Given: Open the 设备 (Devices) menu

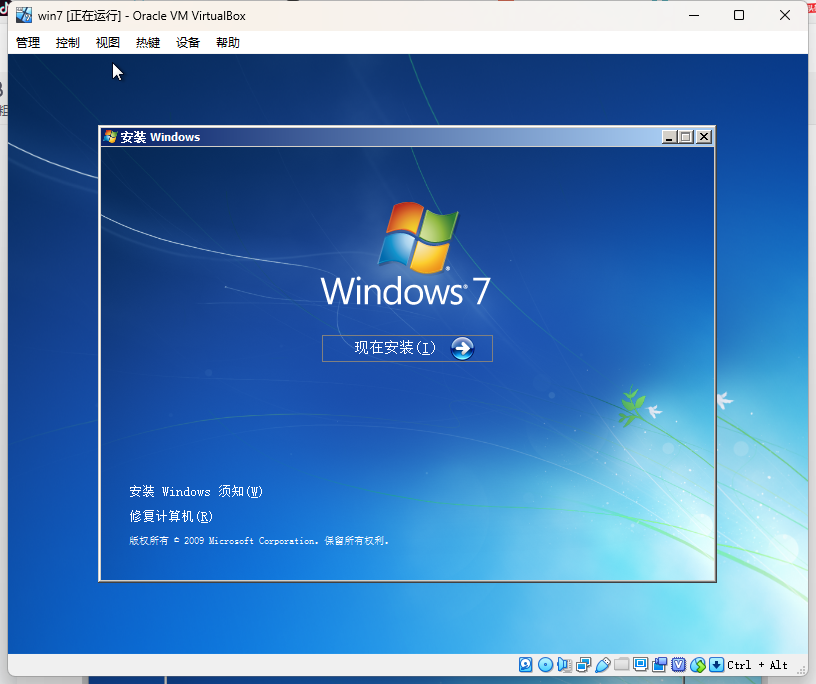Looking at the screenshot, I should [x=186, y=42].
